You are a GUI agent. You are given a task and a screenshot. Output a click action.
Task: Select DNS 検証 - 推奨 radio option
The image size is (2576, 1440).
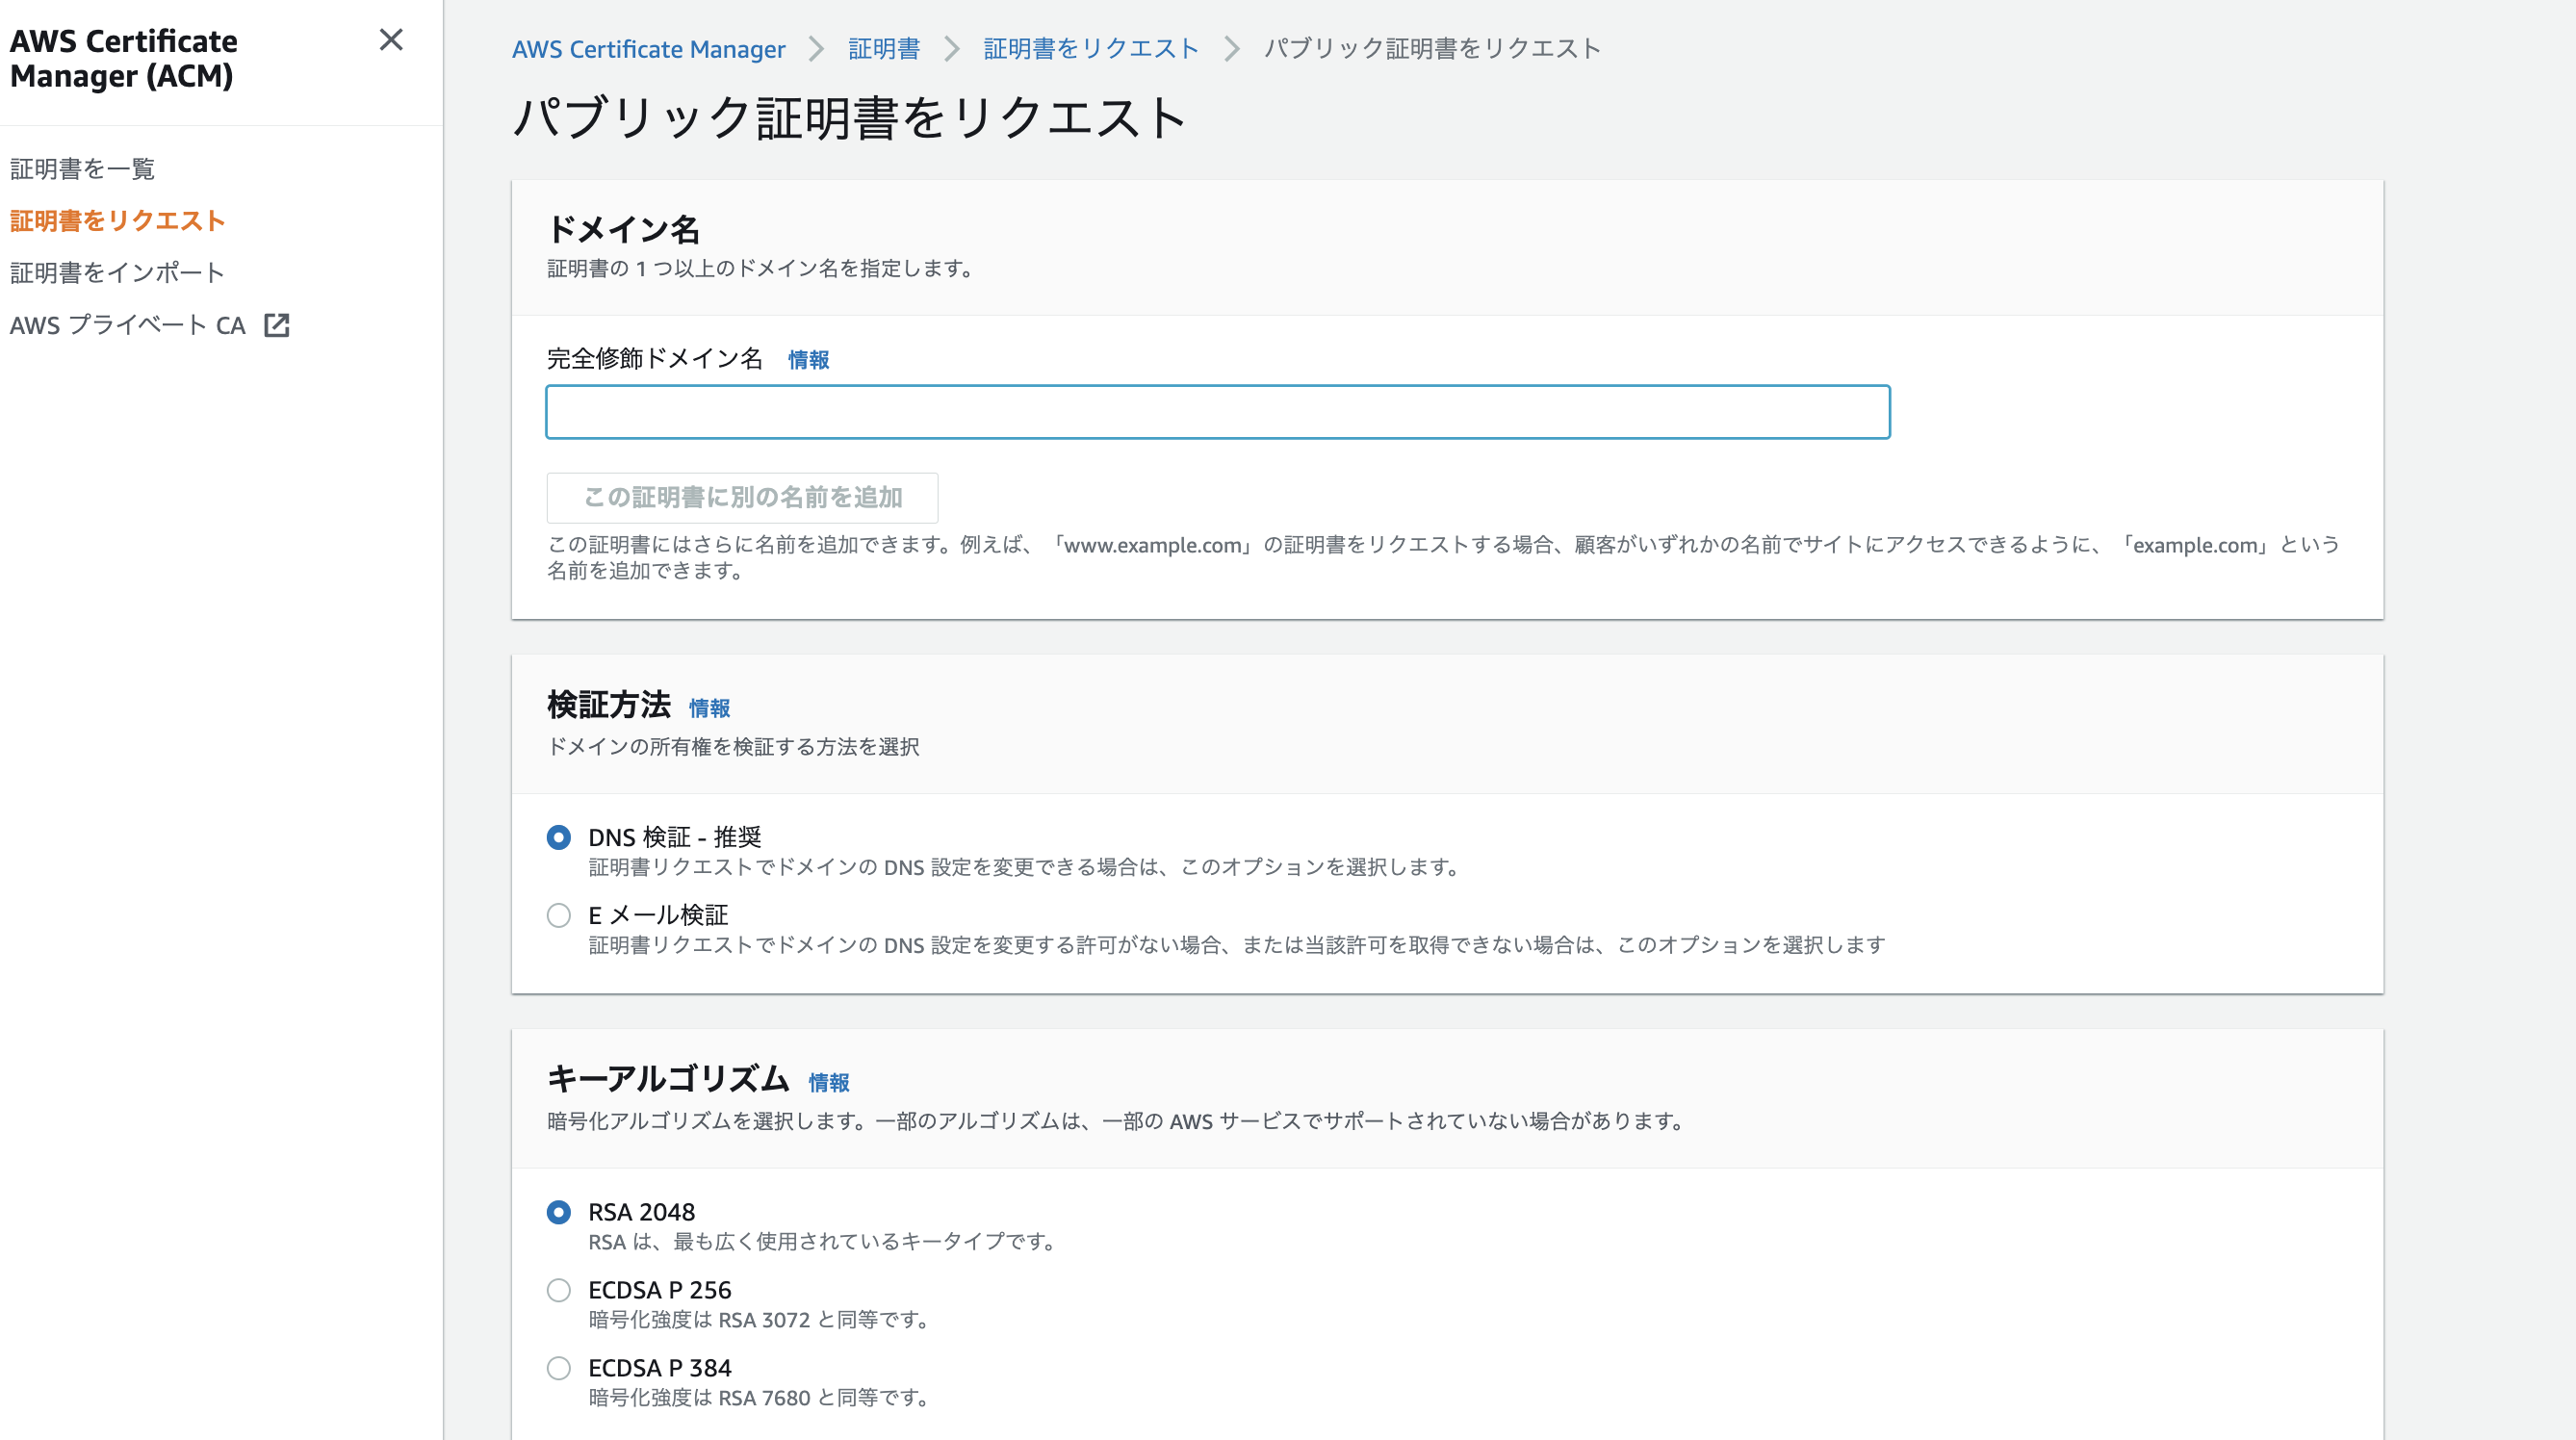[x=559, y=837]
